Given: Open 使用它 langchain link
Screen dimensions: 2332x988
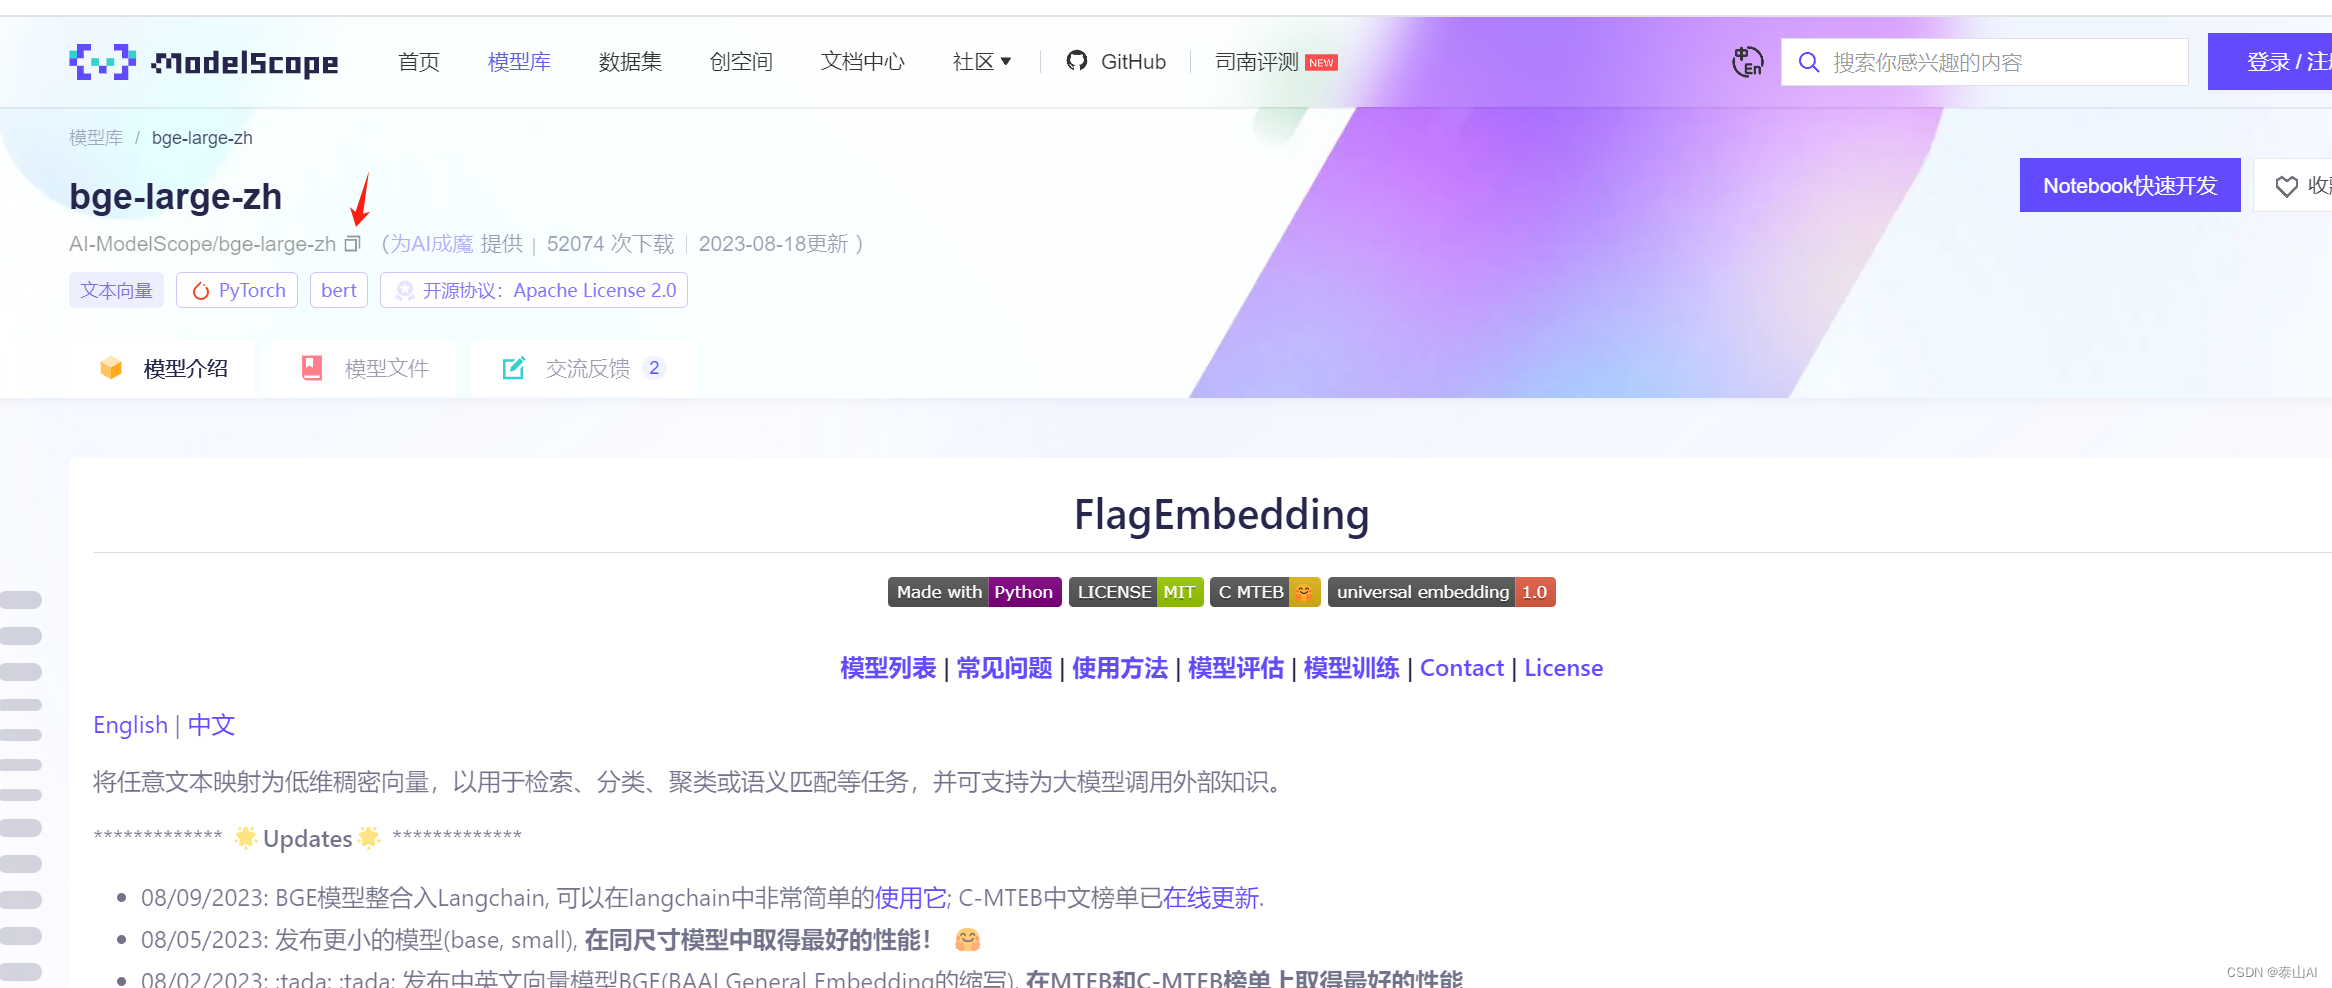Looking at the screenshot, I should click(911, 898).
